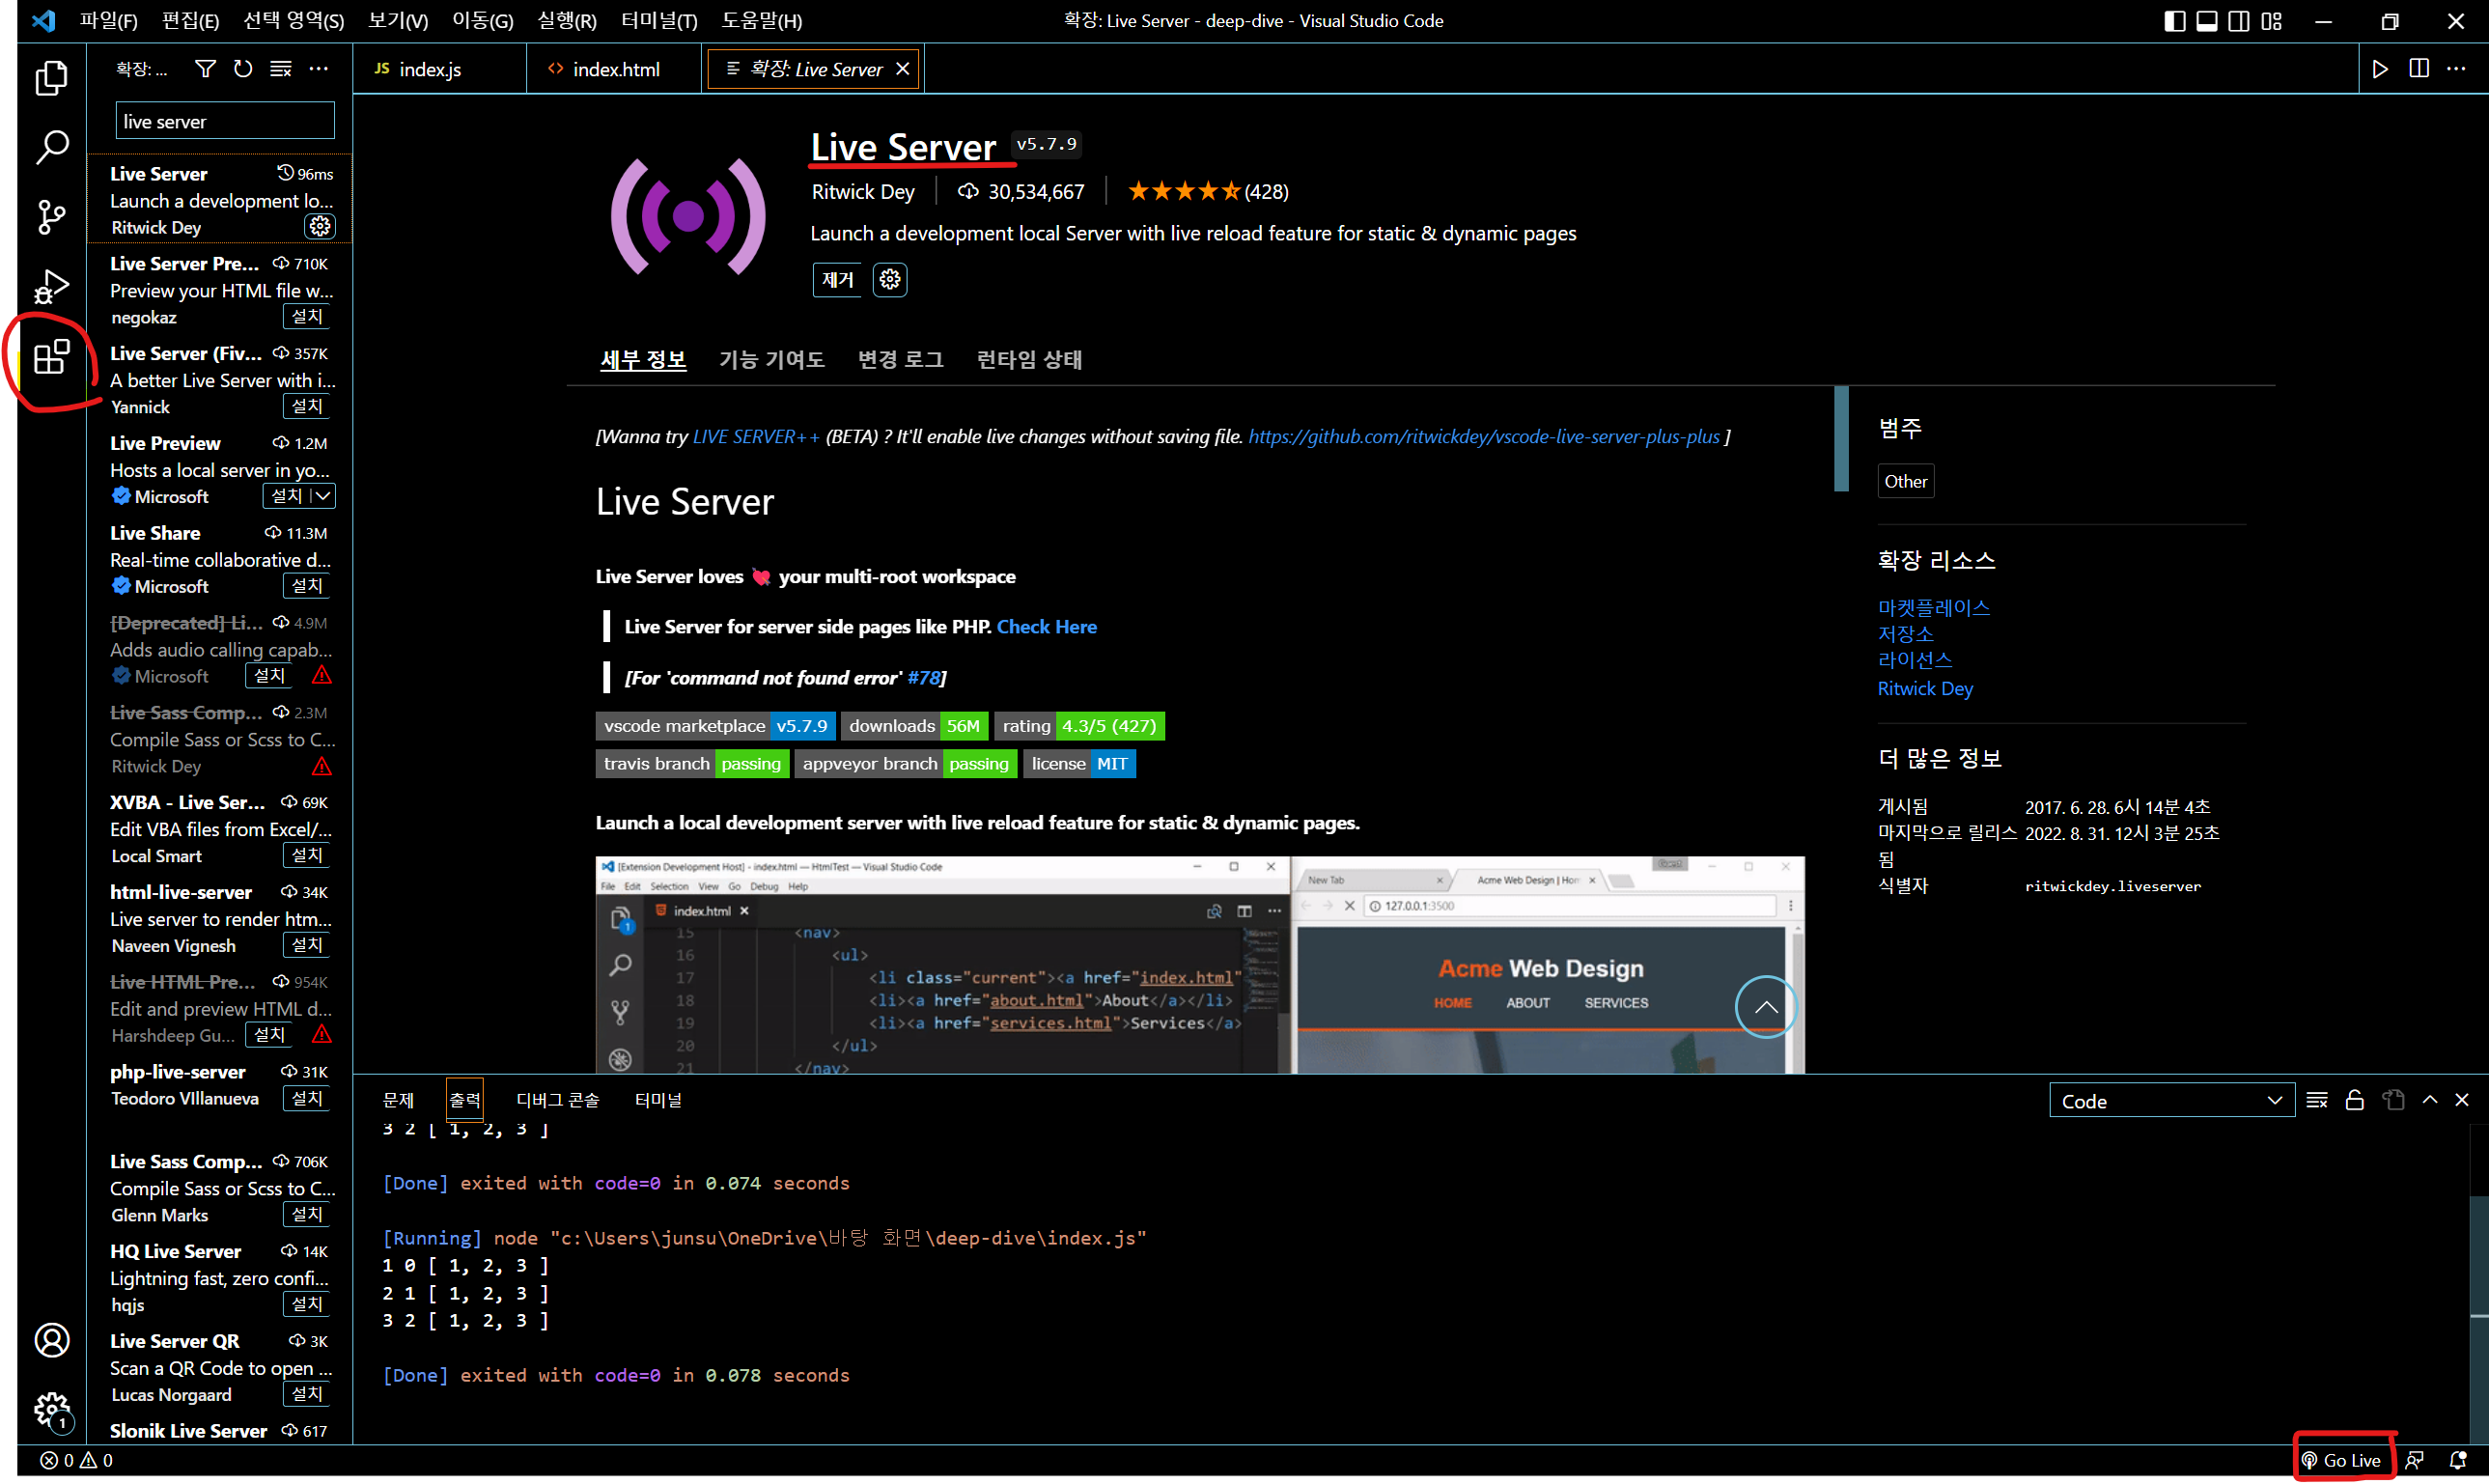Click the live server search input field
The image size is (2489, 1484).
click(x=224, y=121)
